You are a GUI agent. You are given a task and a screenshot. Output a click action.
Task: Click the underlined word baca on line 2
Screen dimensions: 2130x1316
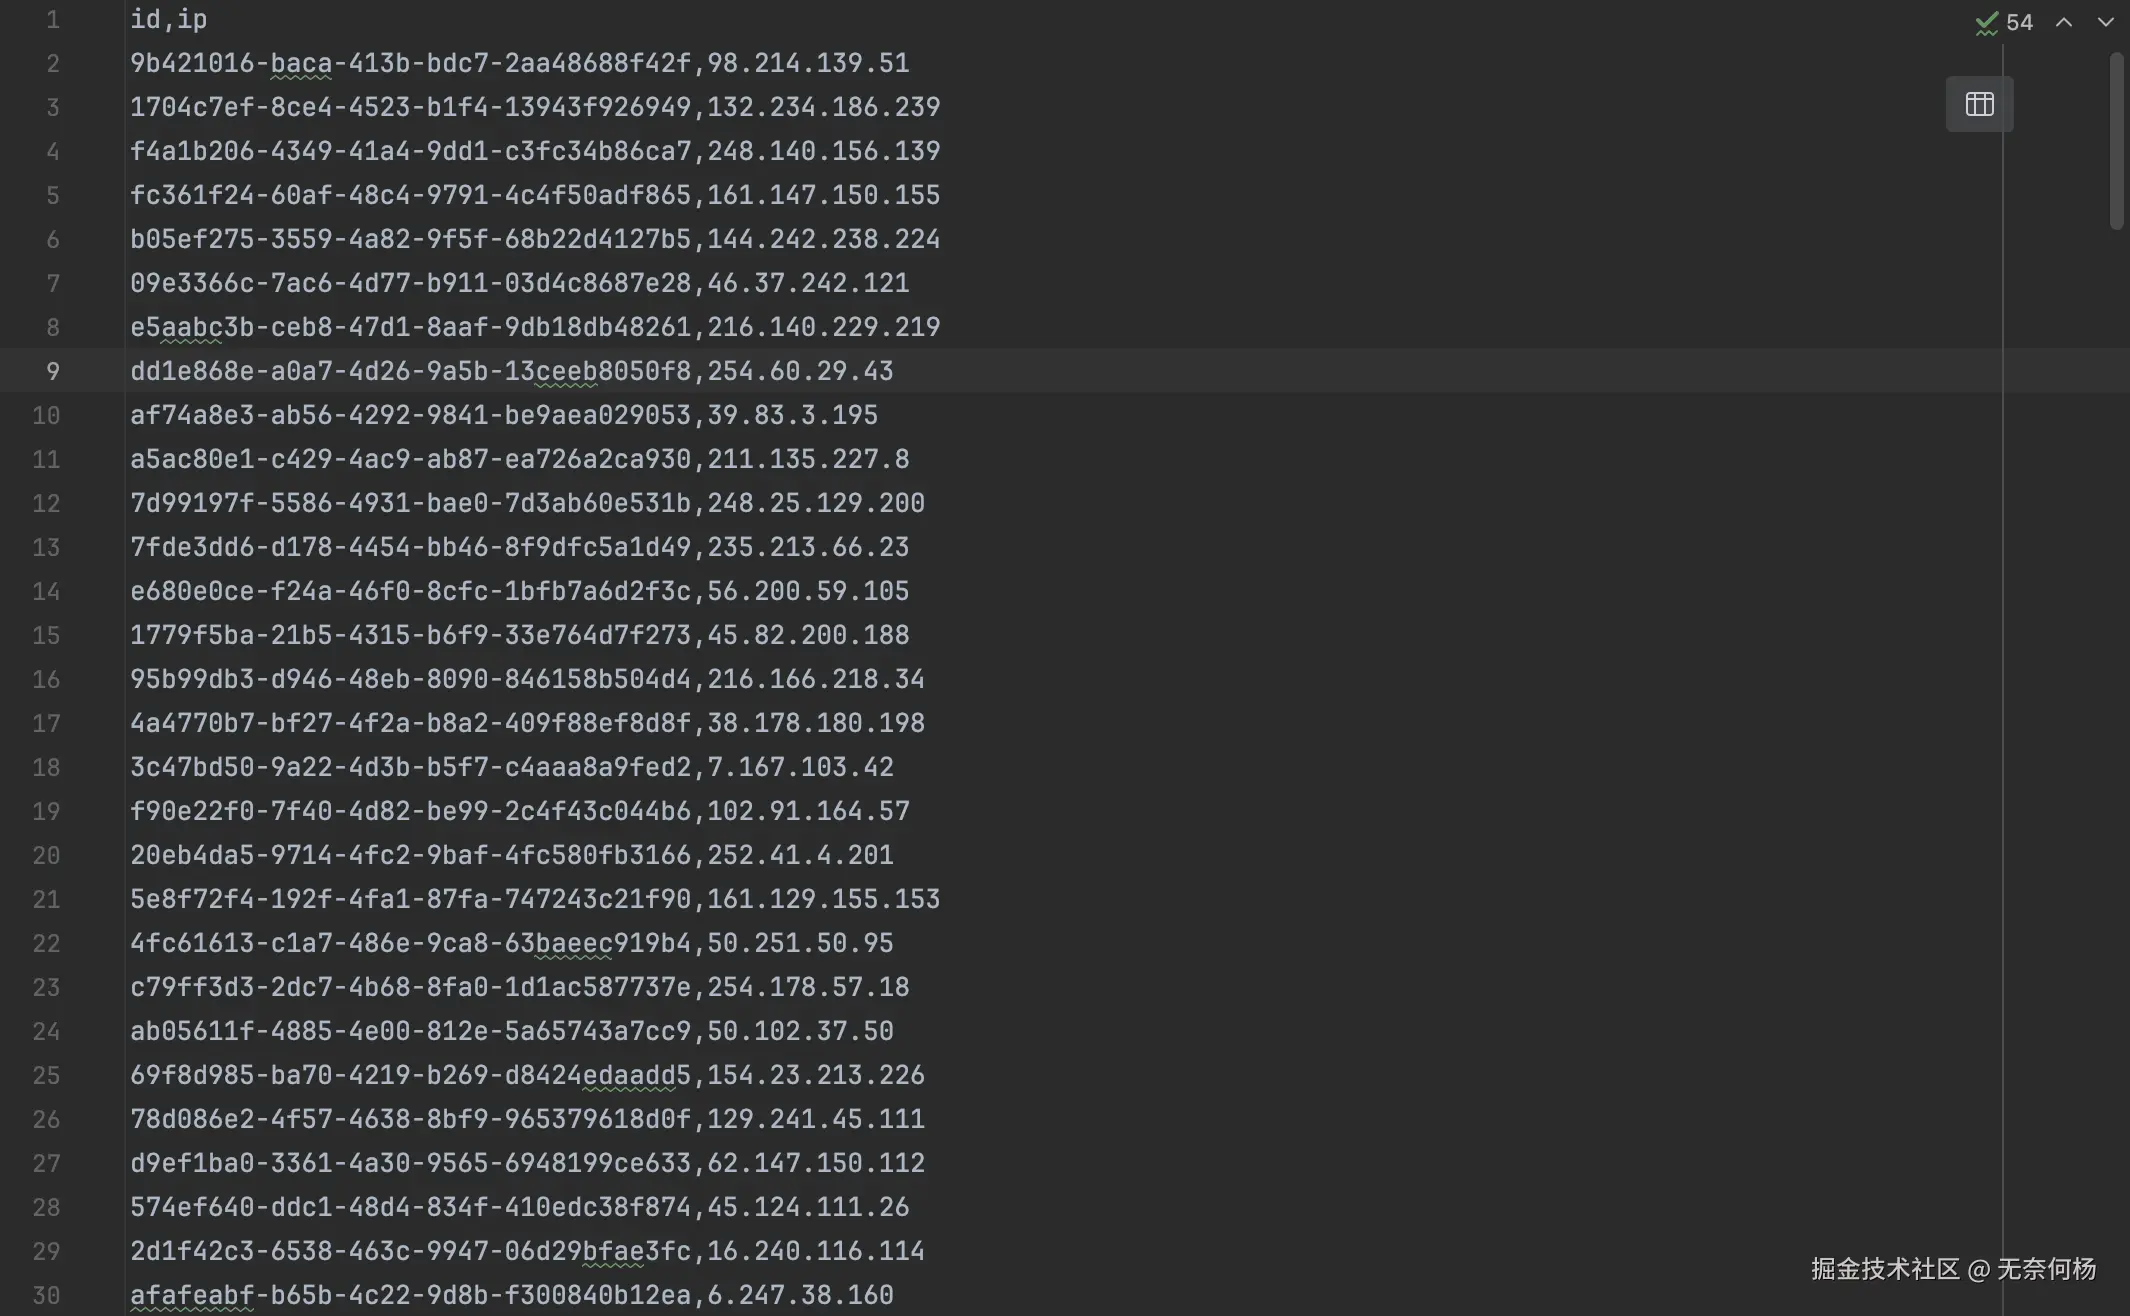tap(300, 63)
